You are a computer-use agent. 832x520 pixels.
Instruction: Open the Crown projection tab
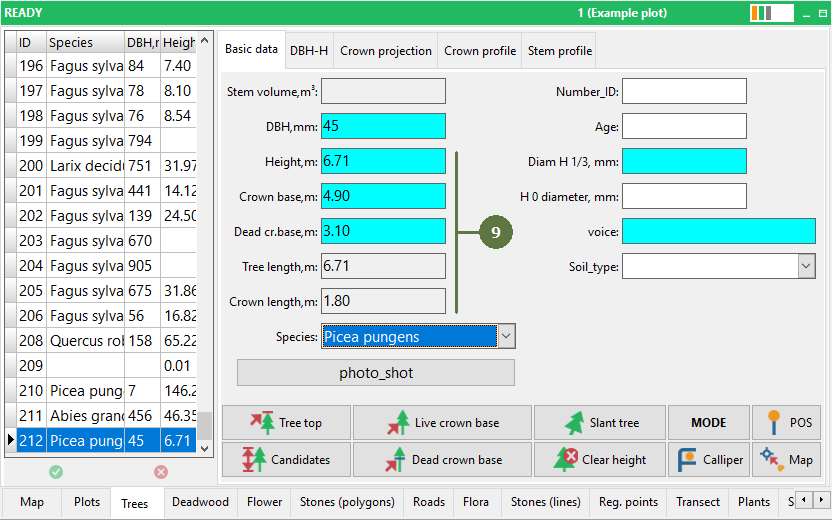(x=386, y=51)
